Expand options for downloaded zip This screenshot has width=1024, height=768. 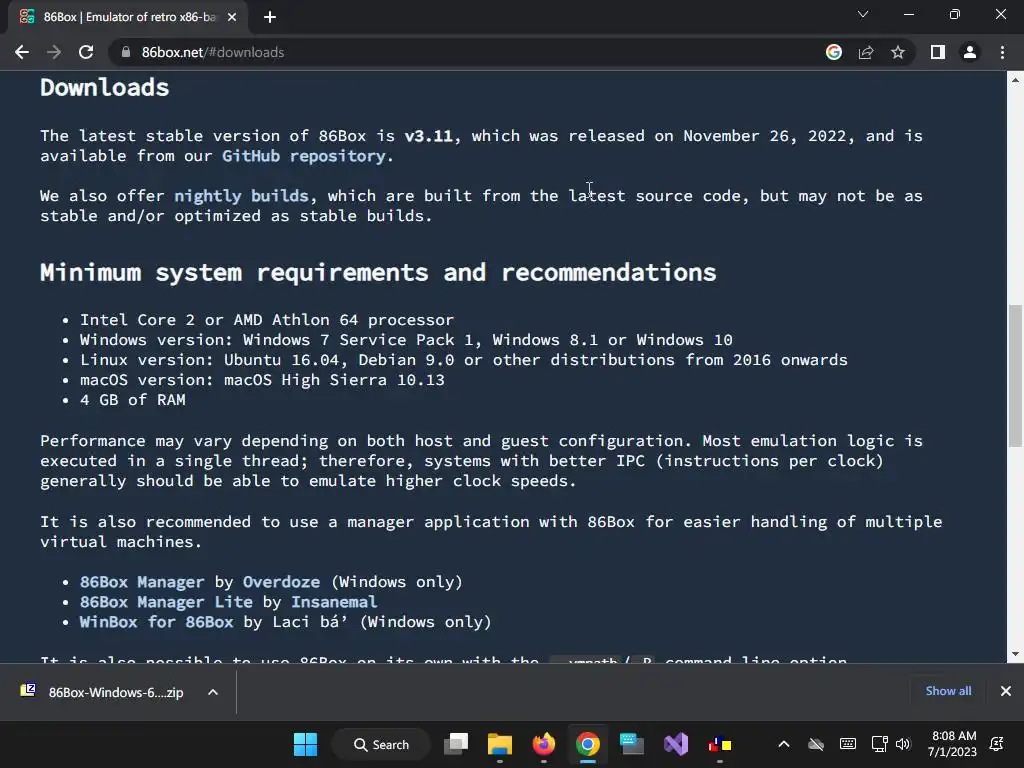[x=213, y=692]
